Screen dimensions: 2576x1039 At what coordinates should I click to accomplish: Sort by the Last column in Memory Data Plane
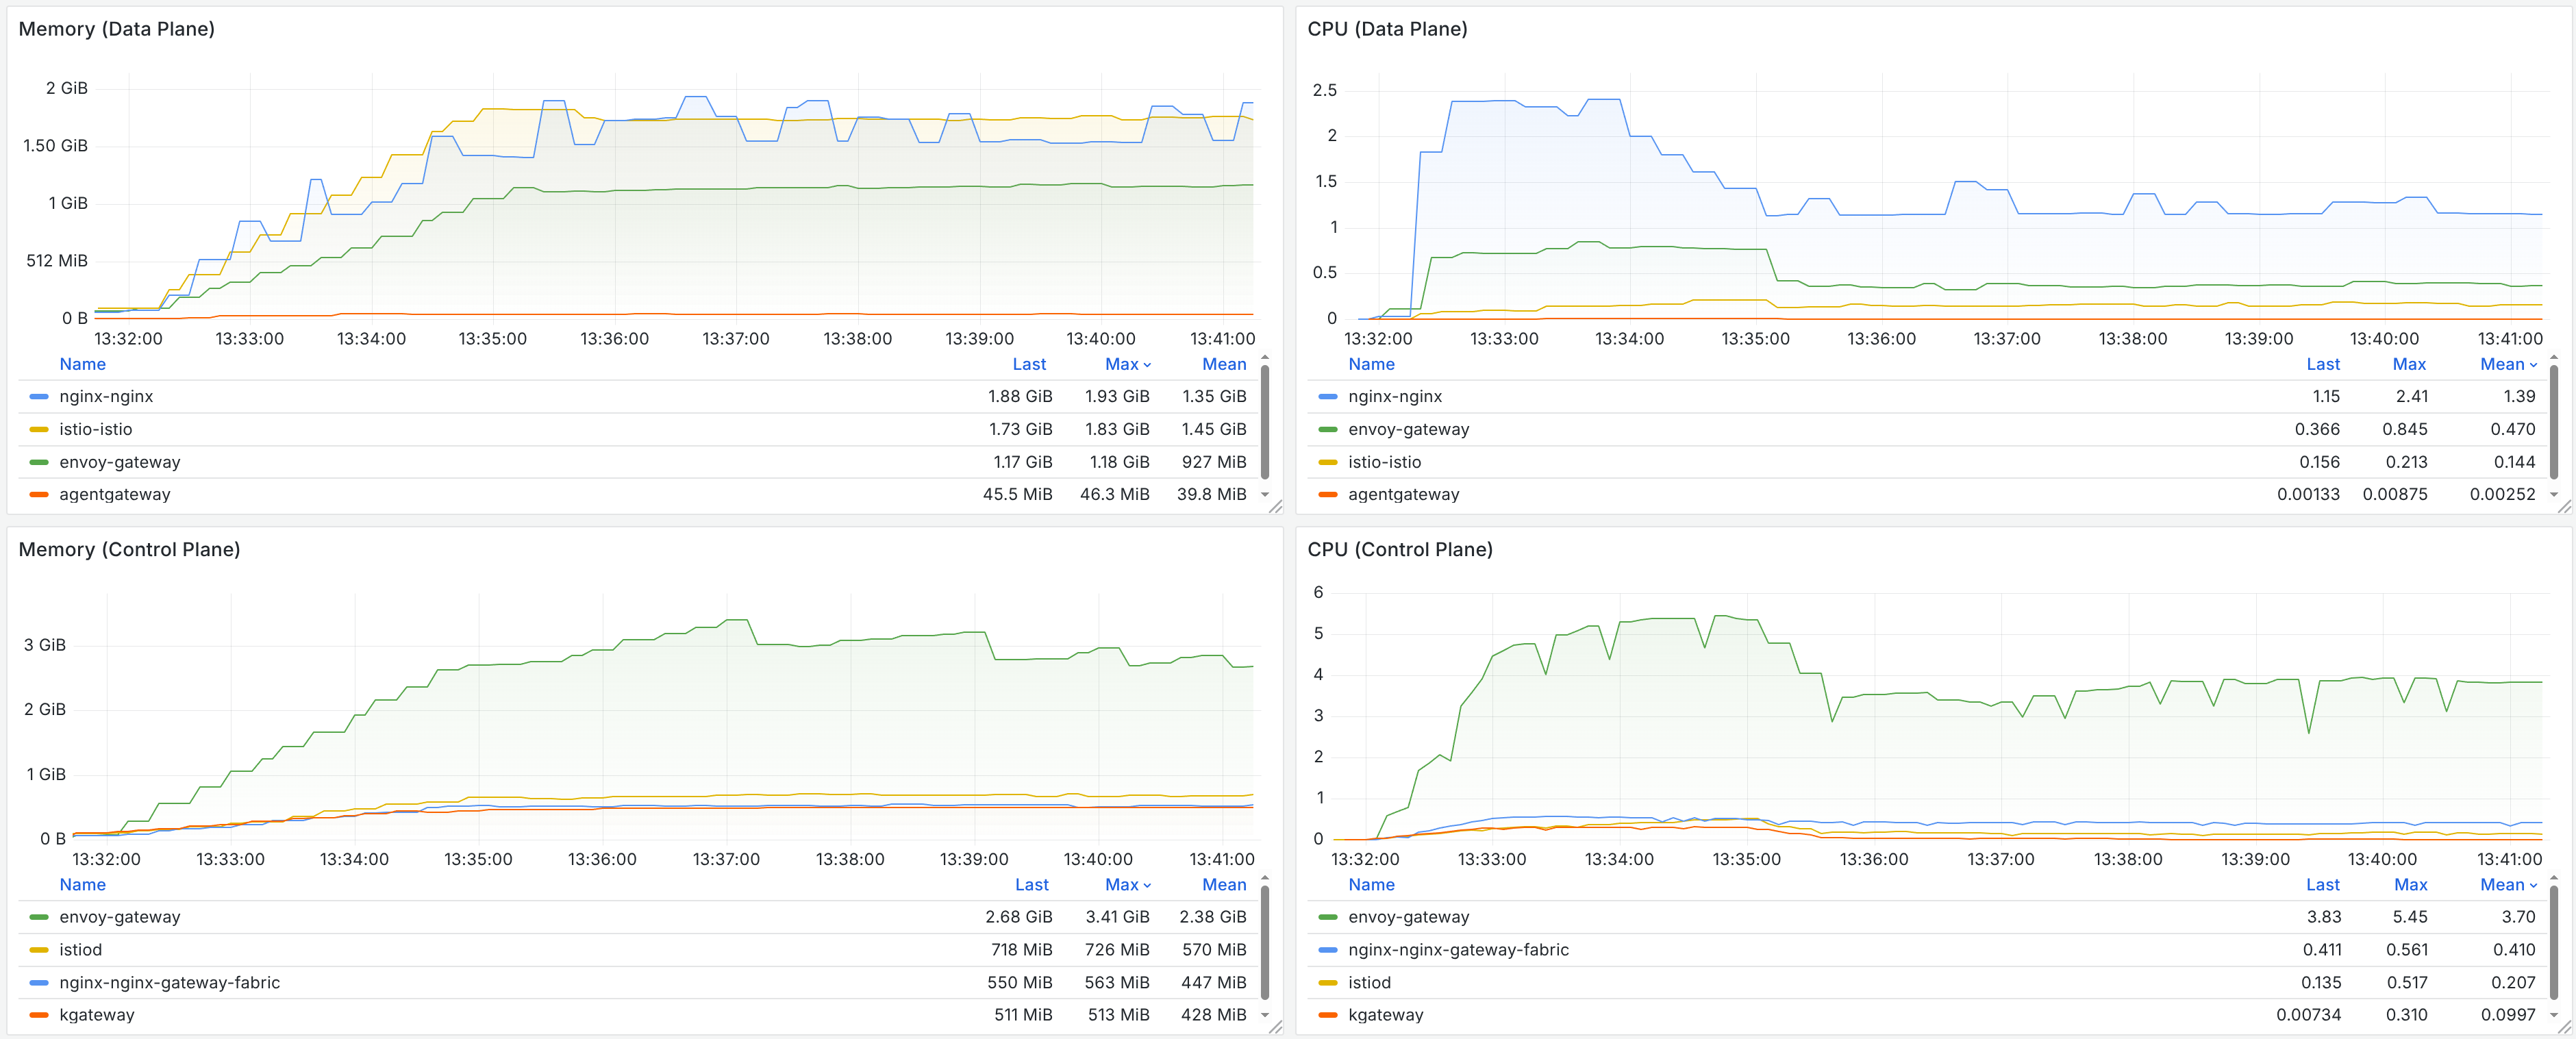[x=1029, y=364]
